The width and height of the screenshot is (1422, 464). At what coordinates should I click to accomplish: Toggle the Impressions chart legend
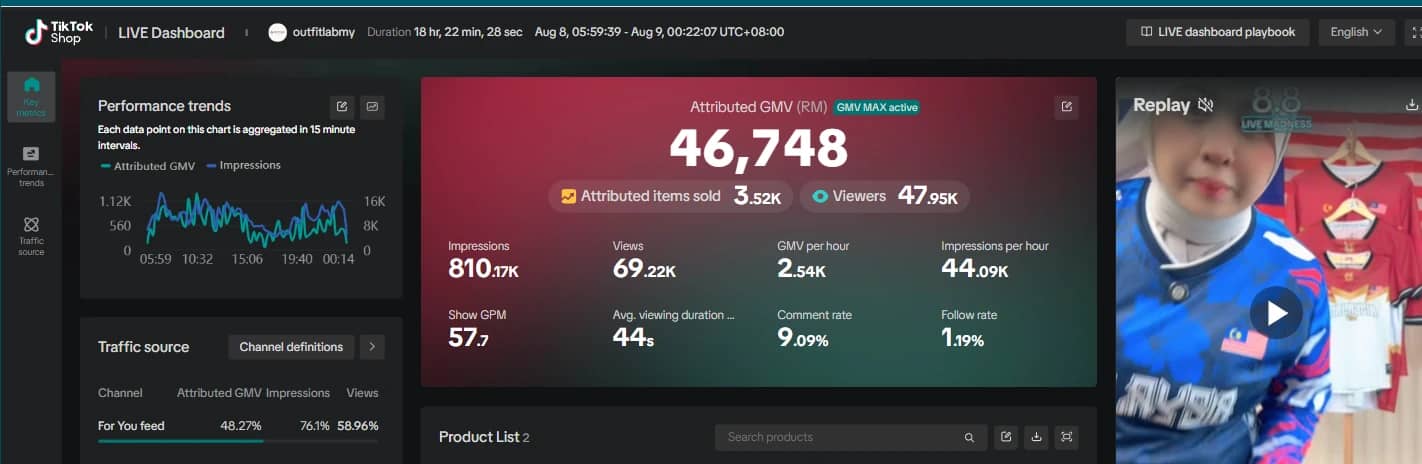click(243, 165)
